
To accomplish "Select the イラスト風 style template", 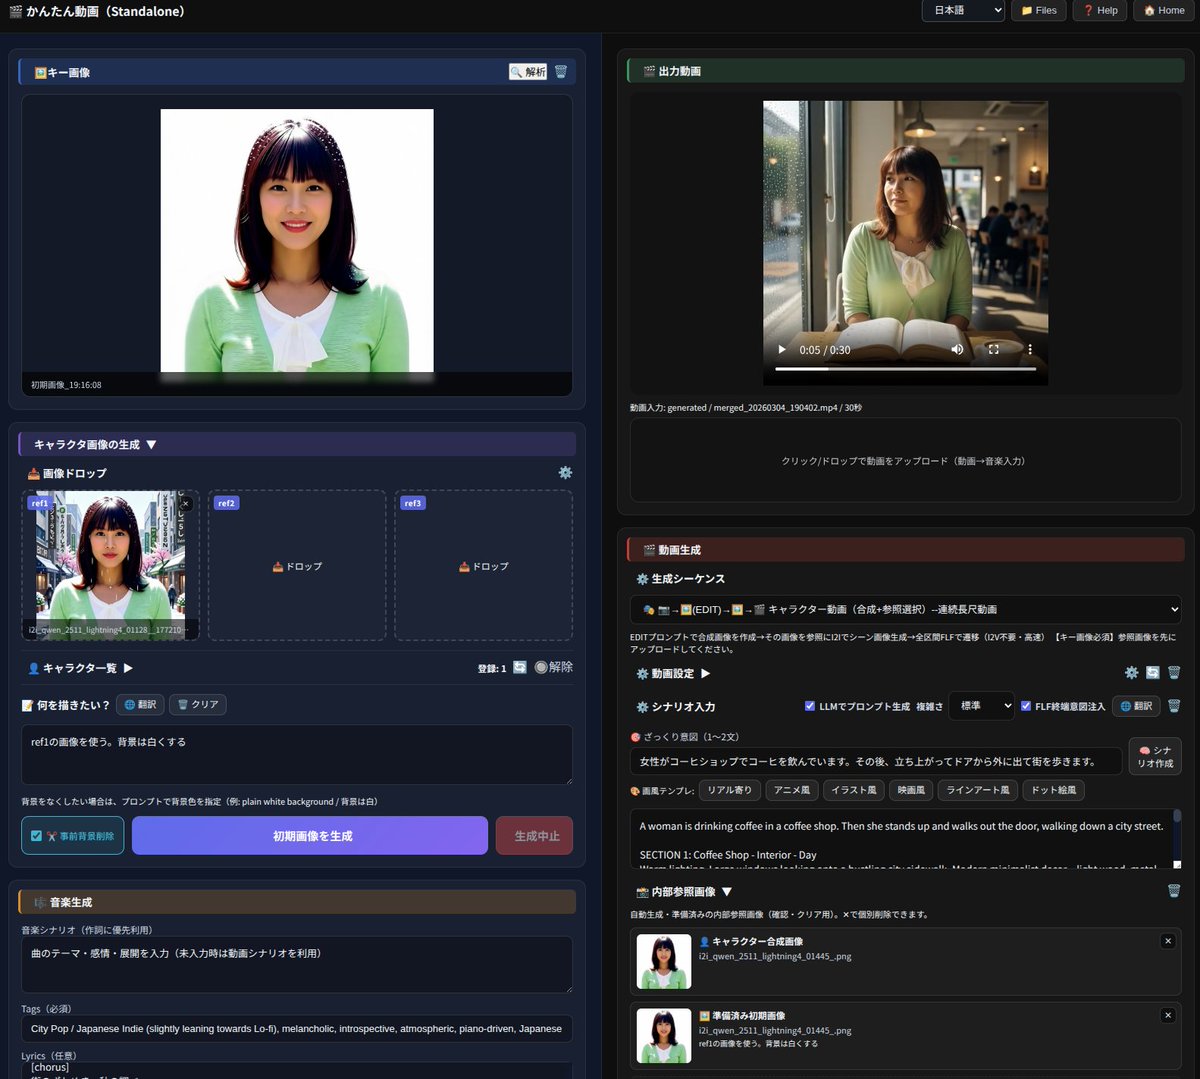I will [x=854, y=790].
